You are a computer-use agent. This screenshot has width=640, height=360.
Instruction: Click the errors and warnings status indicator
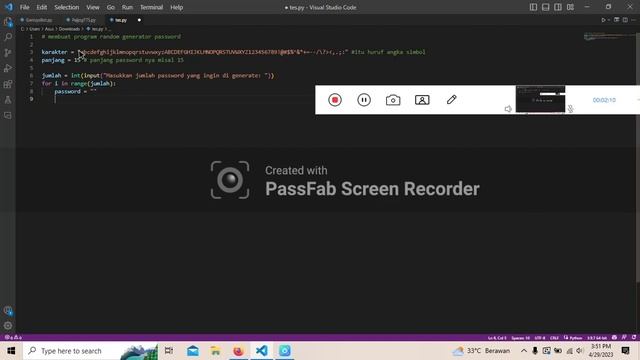13,338
